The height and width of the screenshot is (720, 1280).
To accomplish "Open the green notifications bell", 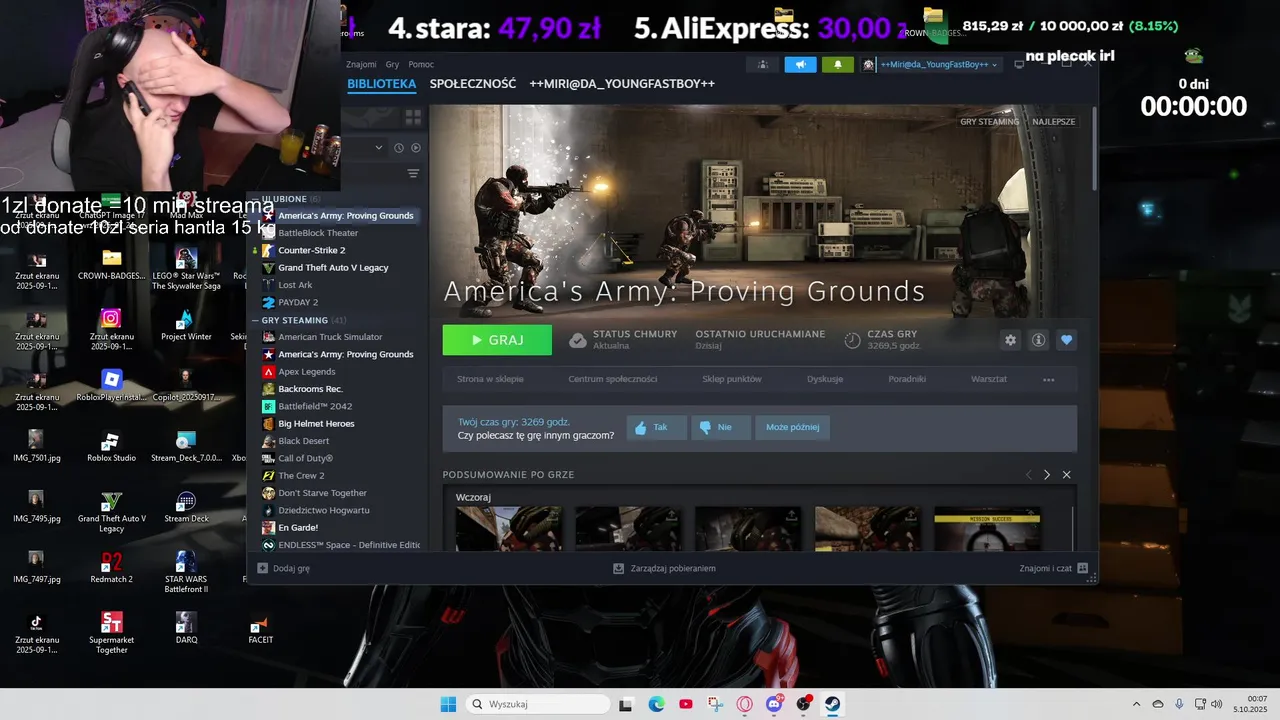I will (838, 64).
